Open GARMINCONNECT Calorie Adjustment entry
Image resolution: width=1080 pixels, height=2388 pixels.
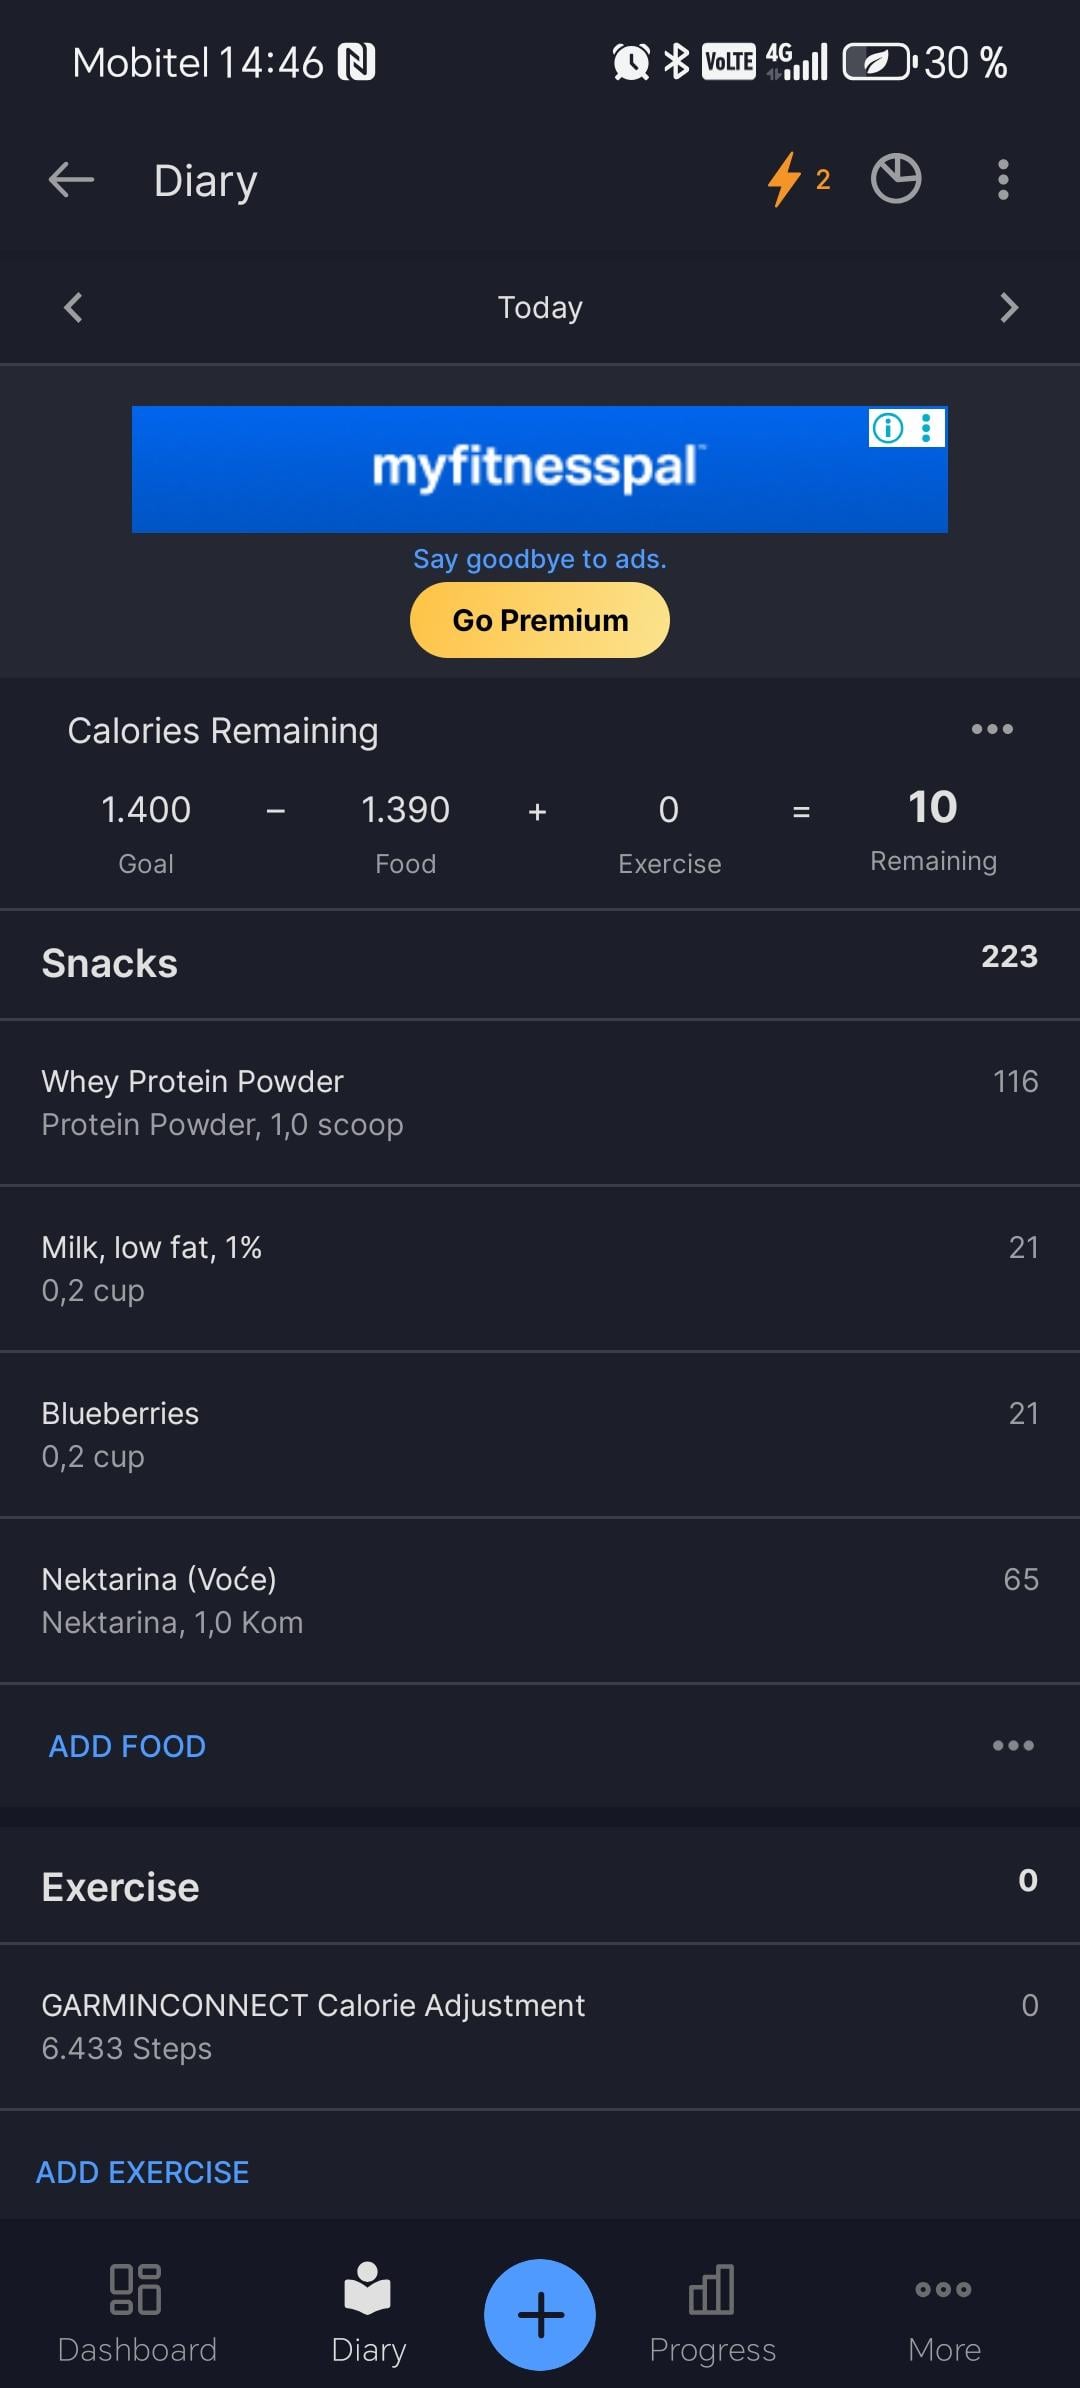(x=540, y=2026)
